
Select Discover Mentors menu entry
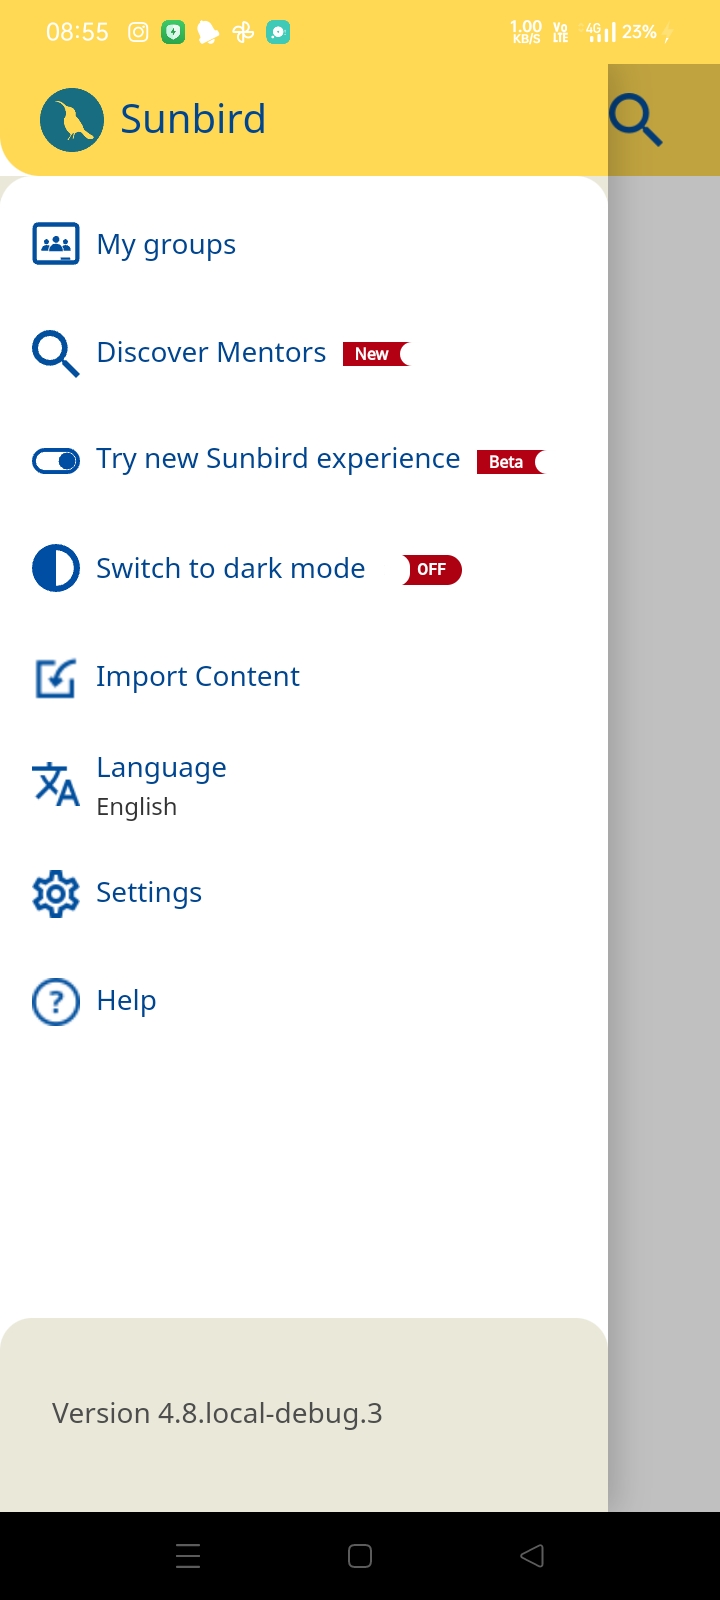pyautogui.click(x=211, y=353)
